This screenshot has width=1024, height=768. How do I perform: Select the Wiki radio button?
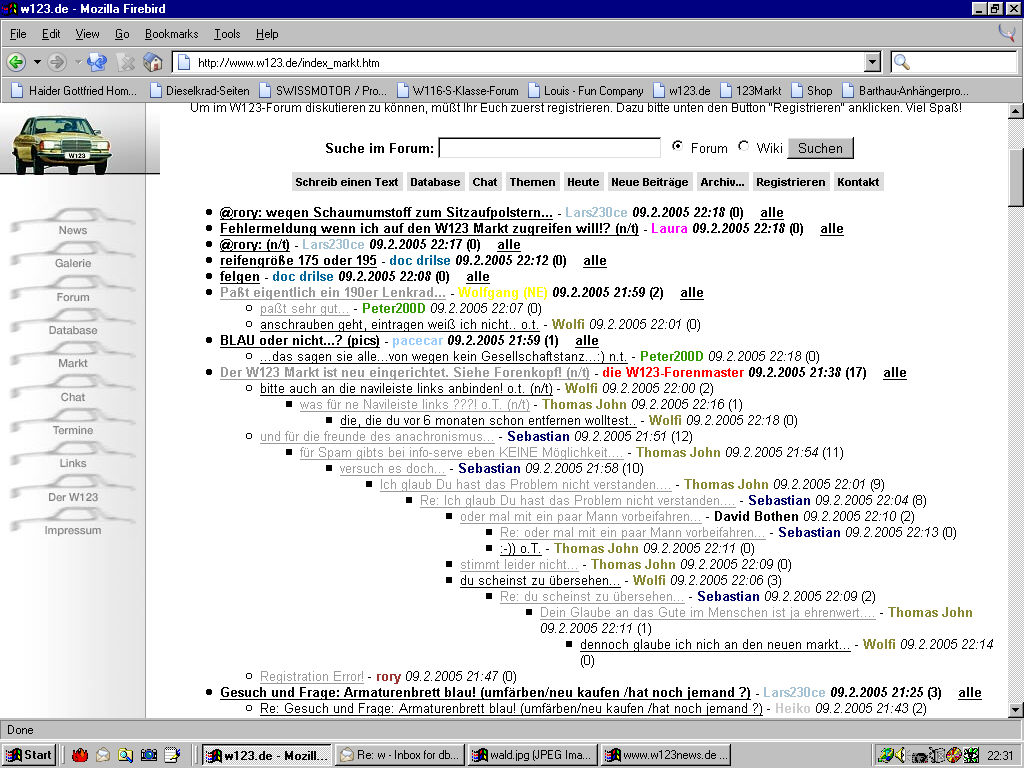743,147
